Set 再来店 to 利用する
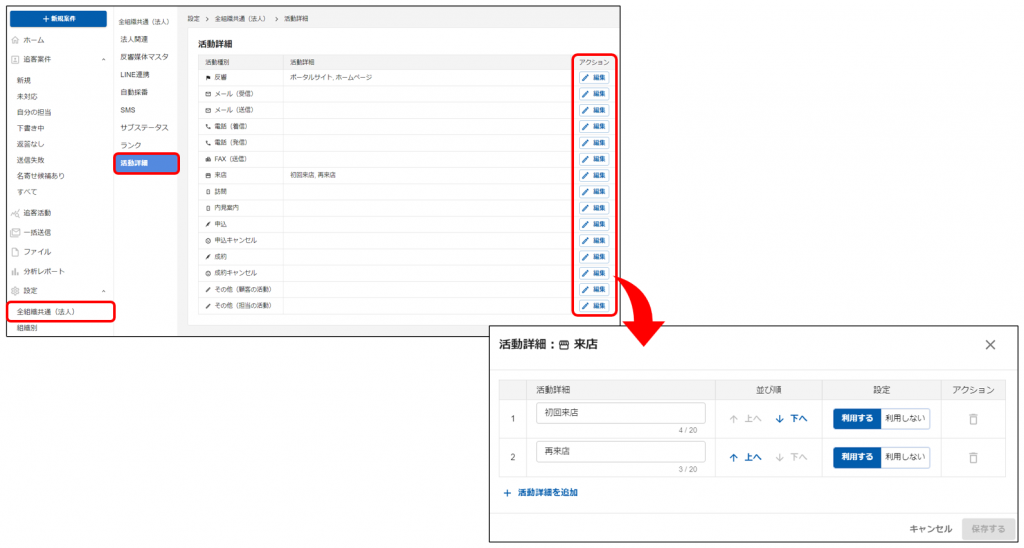This screenshot has height=548, width=1024. [857, 457]
